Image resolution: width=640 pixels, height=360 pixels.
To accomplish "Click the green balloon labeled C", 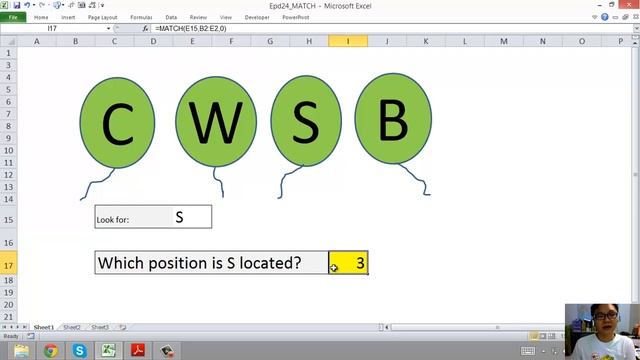I will [118, 123].
